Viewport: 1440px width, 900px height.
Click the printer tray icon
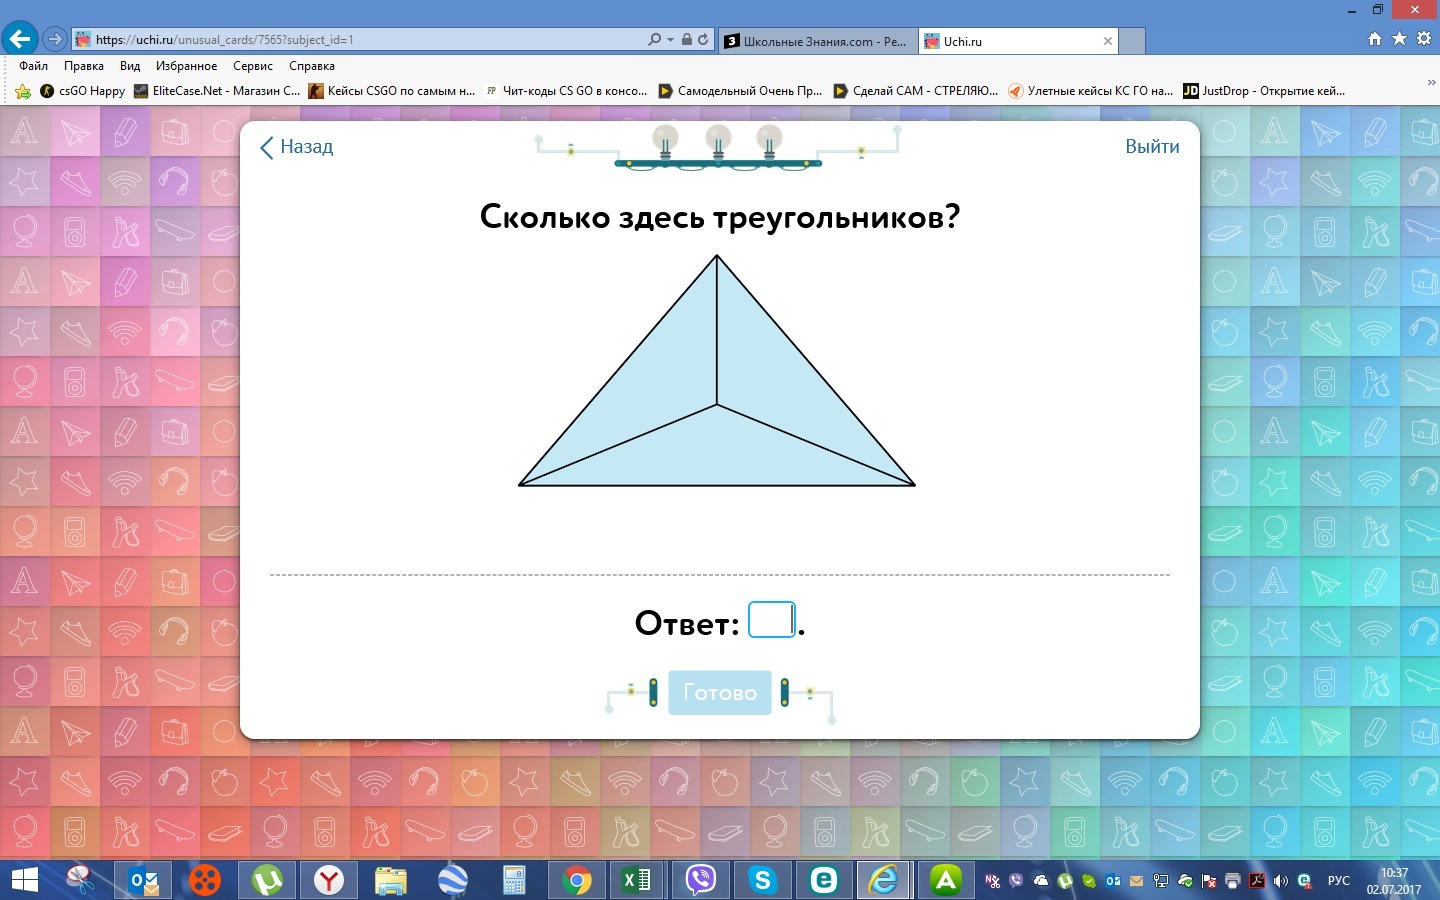(1233, 881)
